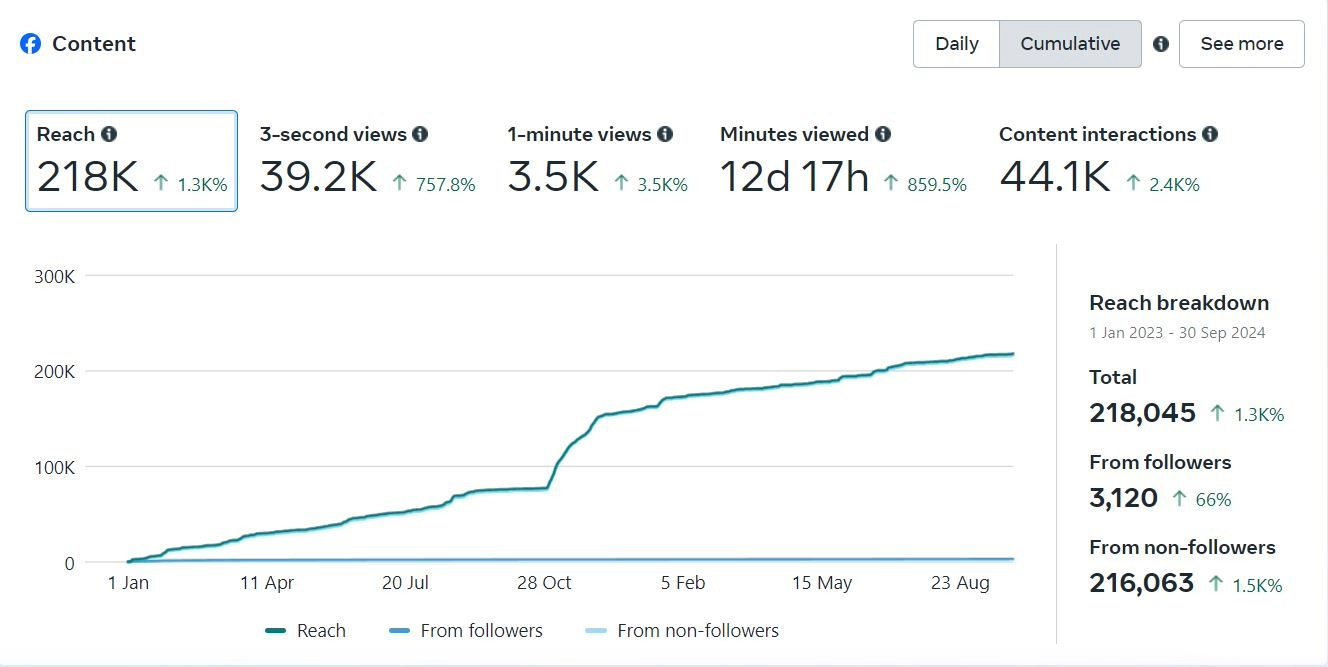Click the info icon beside the Cumulative toggle
The image size is (1328, 667).
point(1161,44)
